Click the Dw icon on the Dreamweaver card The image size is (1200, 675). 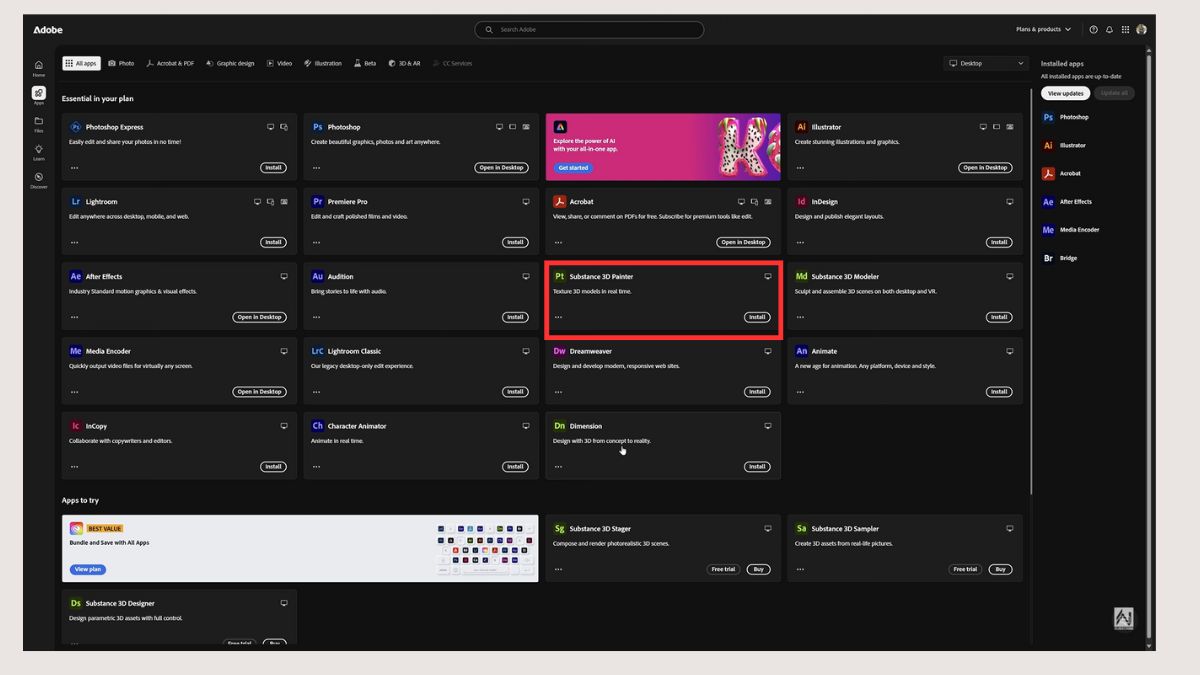pos(559,351)
